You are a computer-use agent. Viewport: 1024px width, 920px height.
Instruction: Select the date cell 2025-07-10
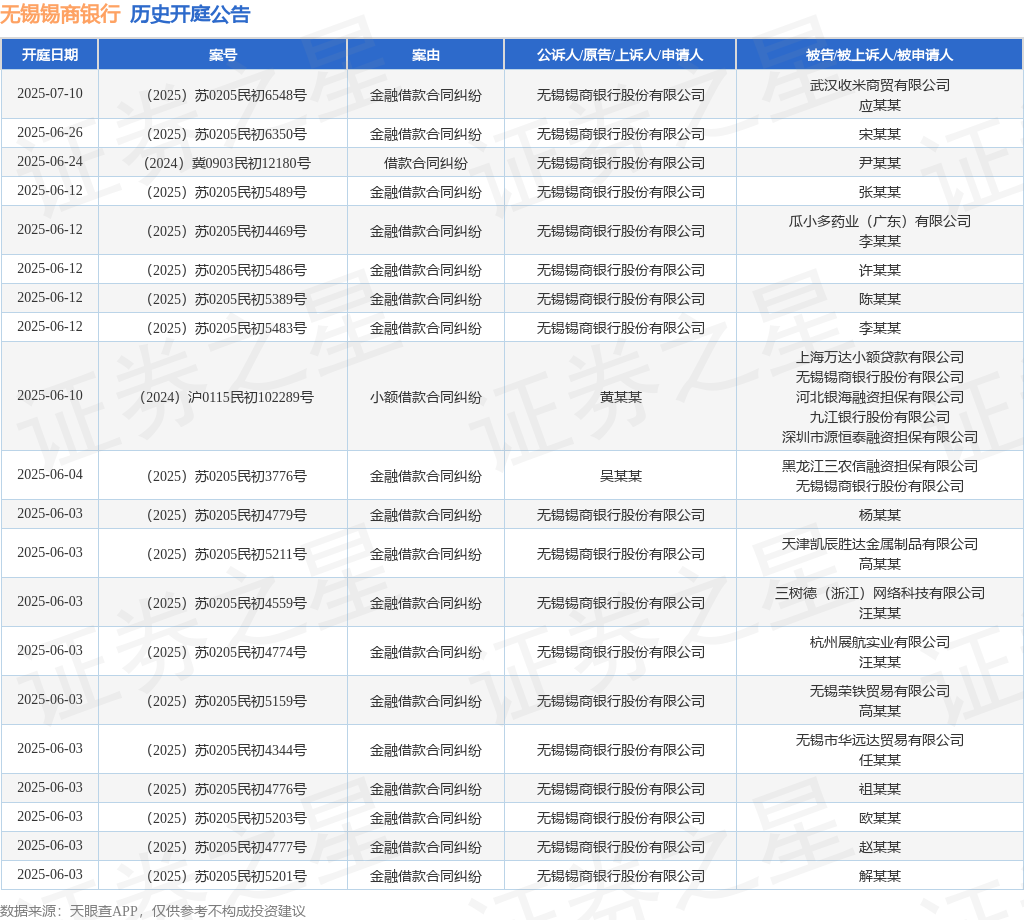[50, 93]
